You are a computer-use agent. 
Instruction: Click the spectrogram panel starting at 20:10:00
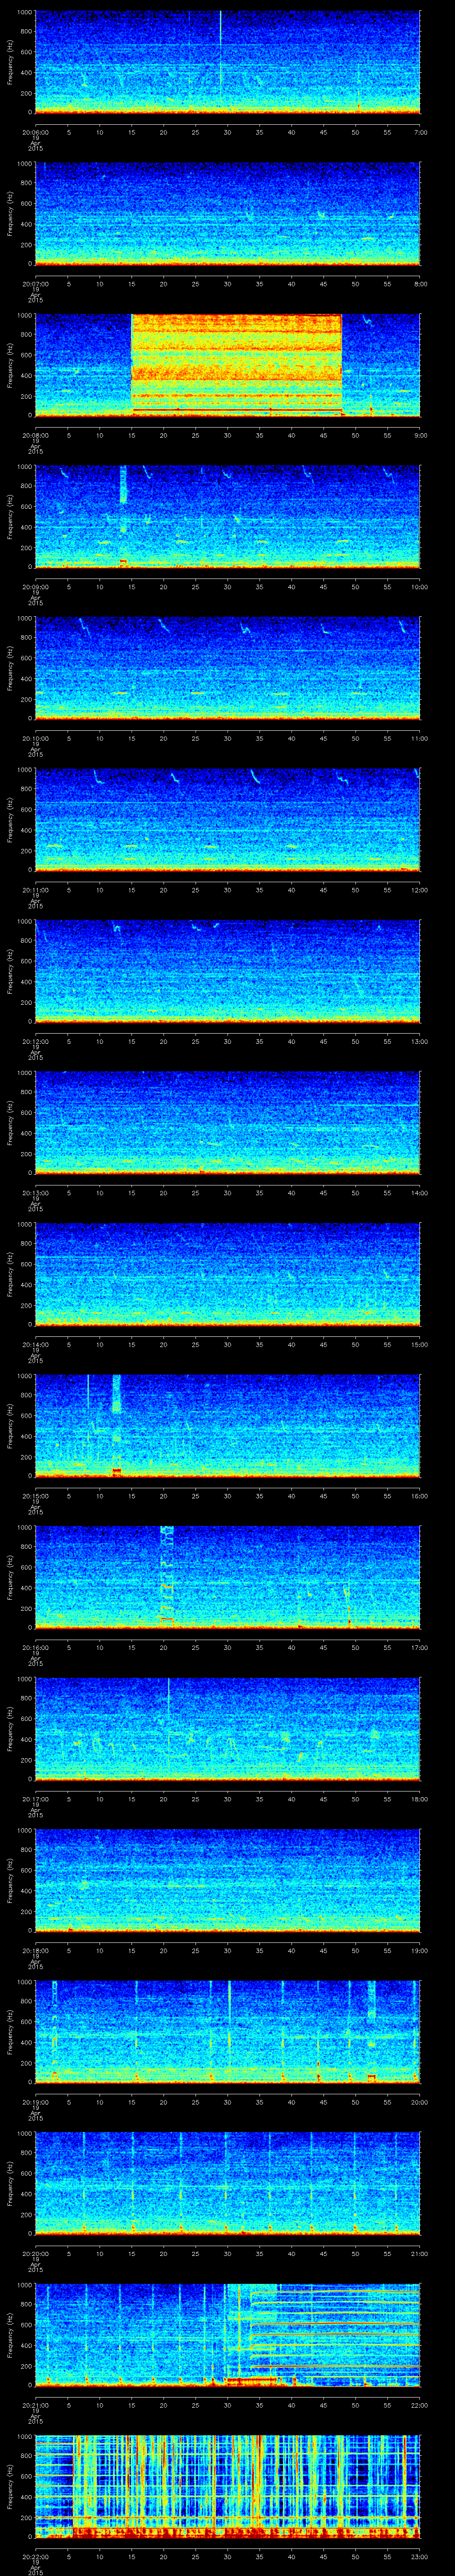[x=227, y=668]
